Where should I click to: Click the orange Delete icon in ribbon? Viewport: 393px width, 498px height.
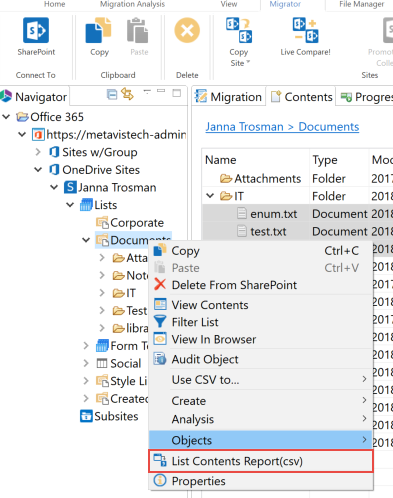click(x=187, y=30)
